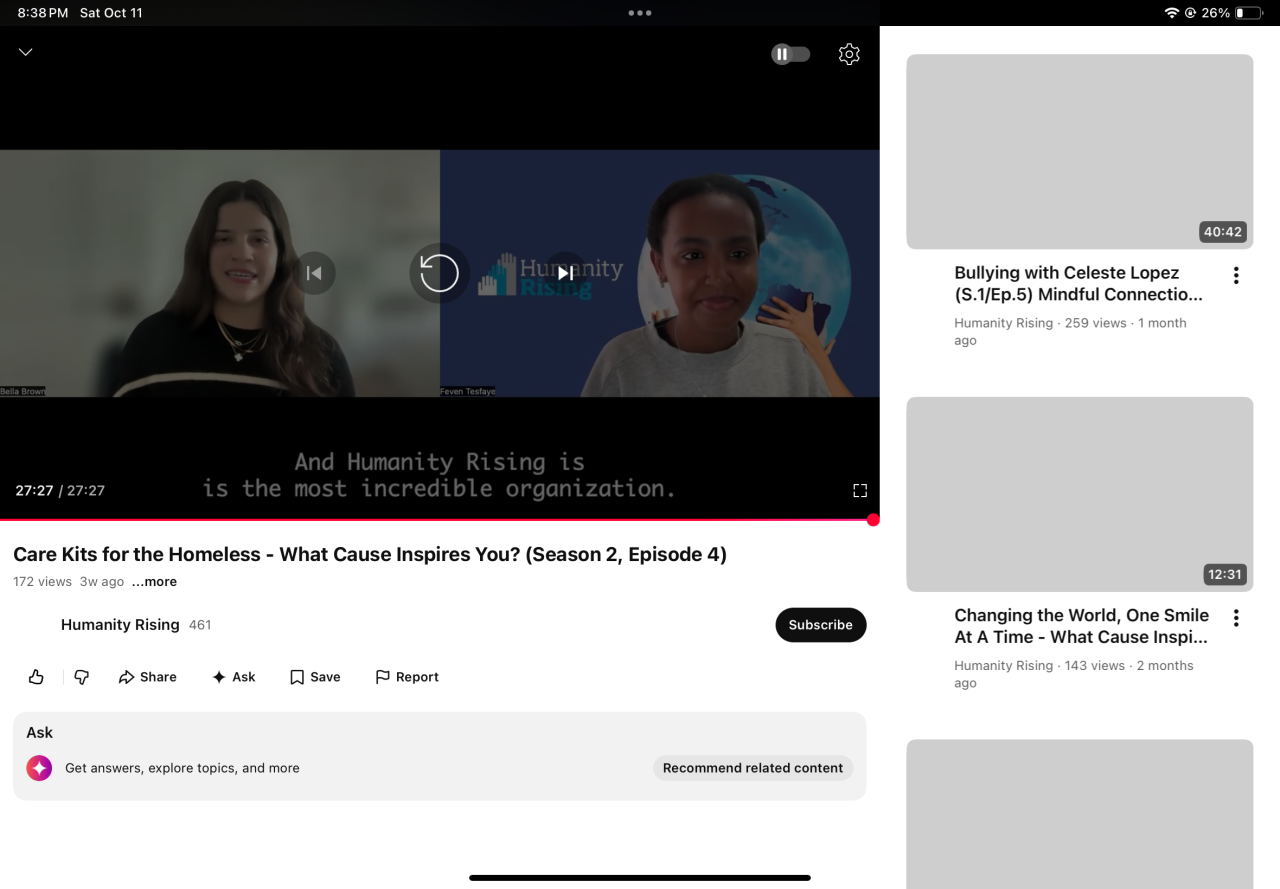The image size is (1280, 889).
Task: Click the 12:31 duration badge
Action: click(1224, 574)
